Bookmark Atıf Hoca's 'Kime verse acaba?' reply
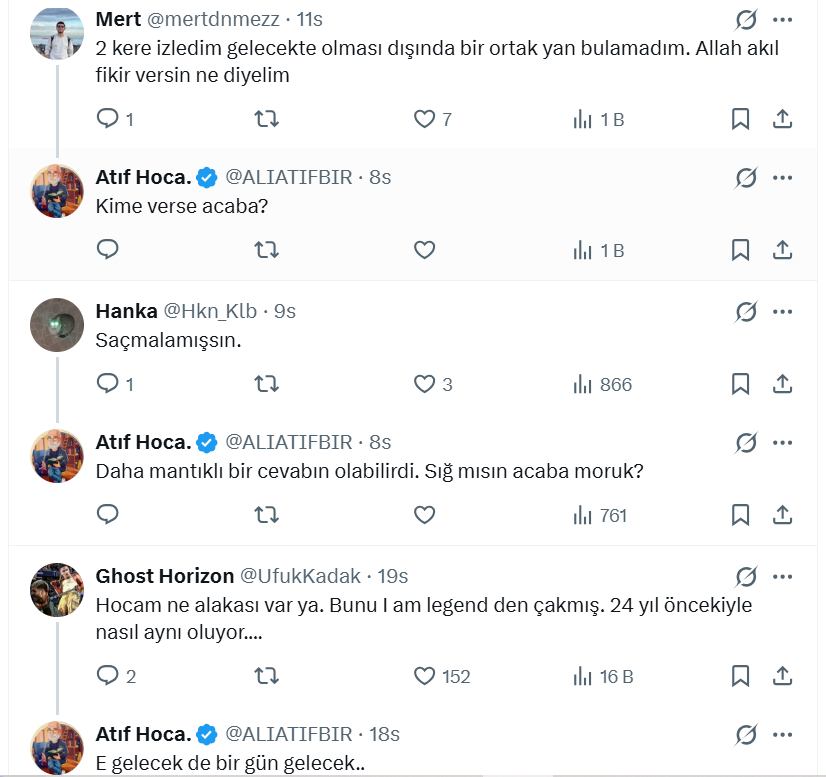The image size is (826, 777). click(740, 249)
